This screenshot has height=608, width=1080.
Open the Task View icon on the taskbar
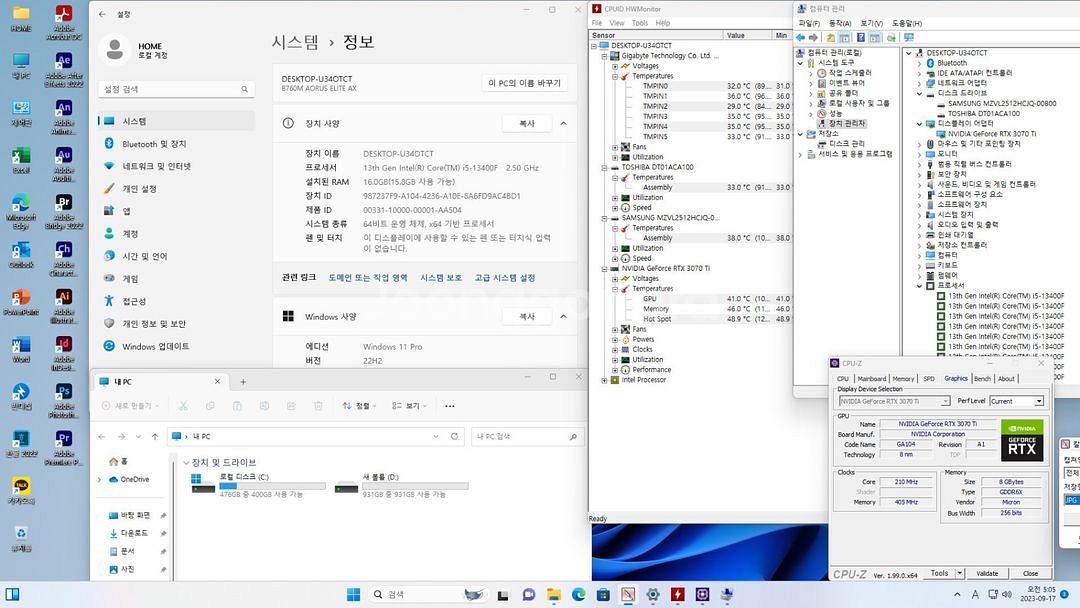[503, 594]
